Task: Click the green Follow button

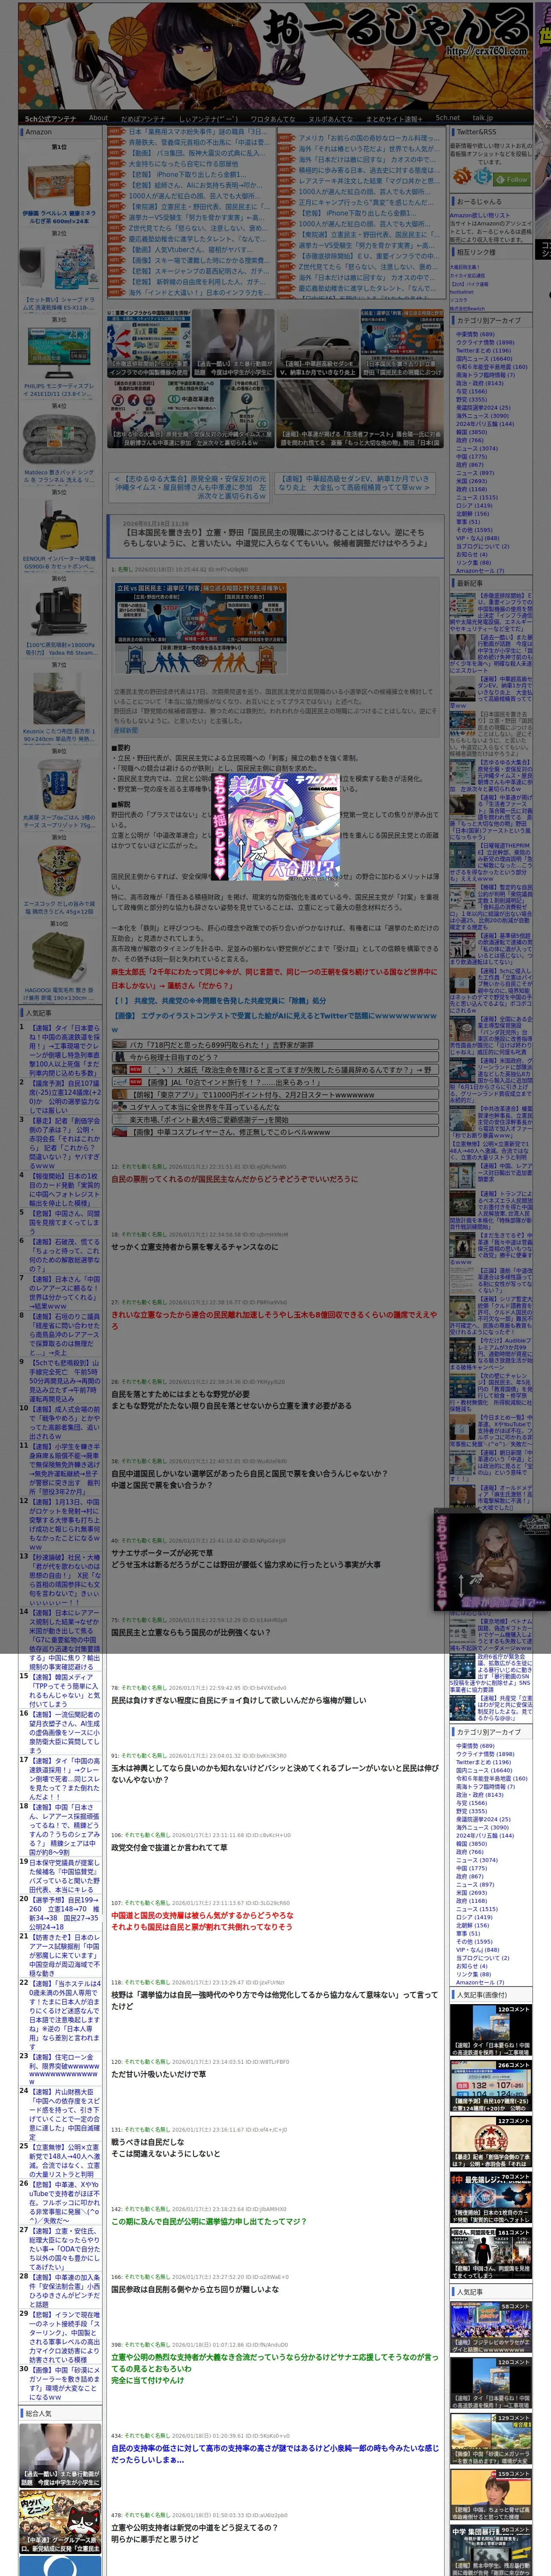Action: (x=511, y=180)
